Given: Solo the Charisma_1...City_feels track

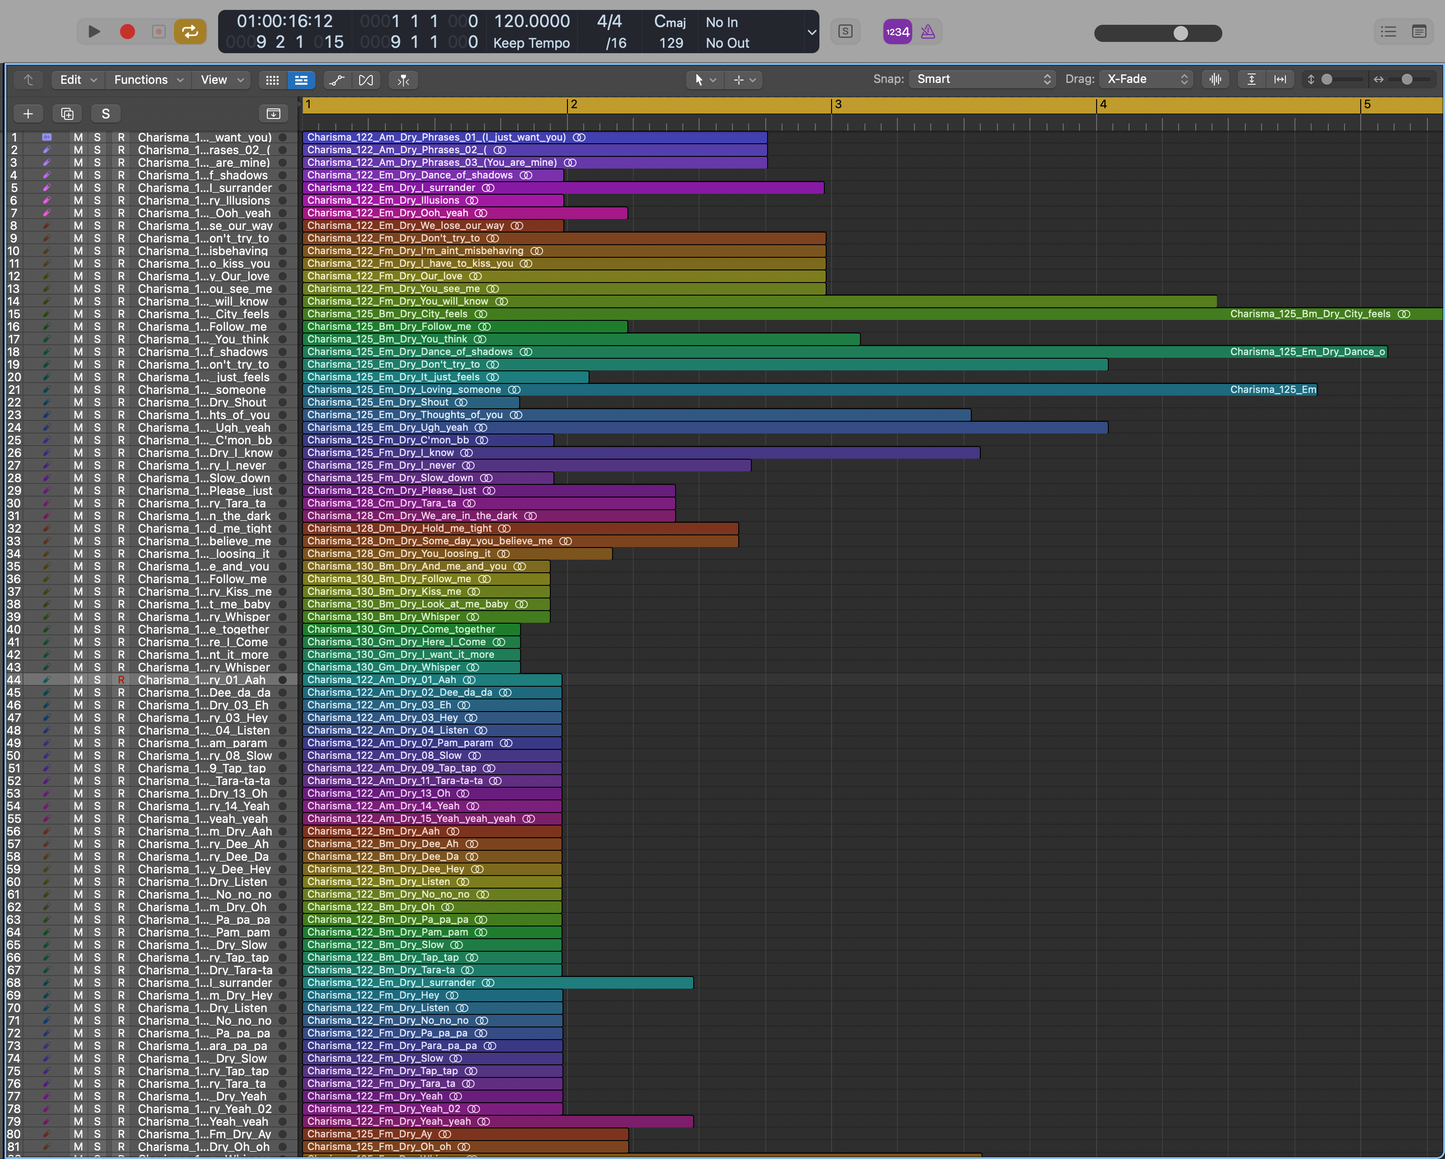Looking at the screenshot, I should (95, 314).
